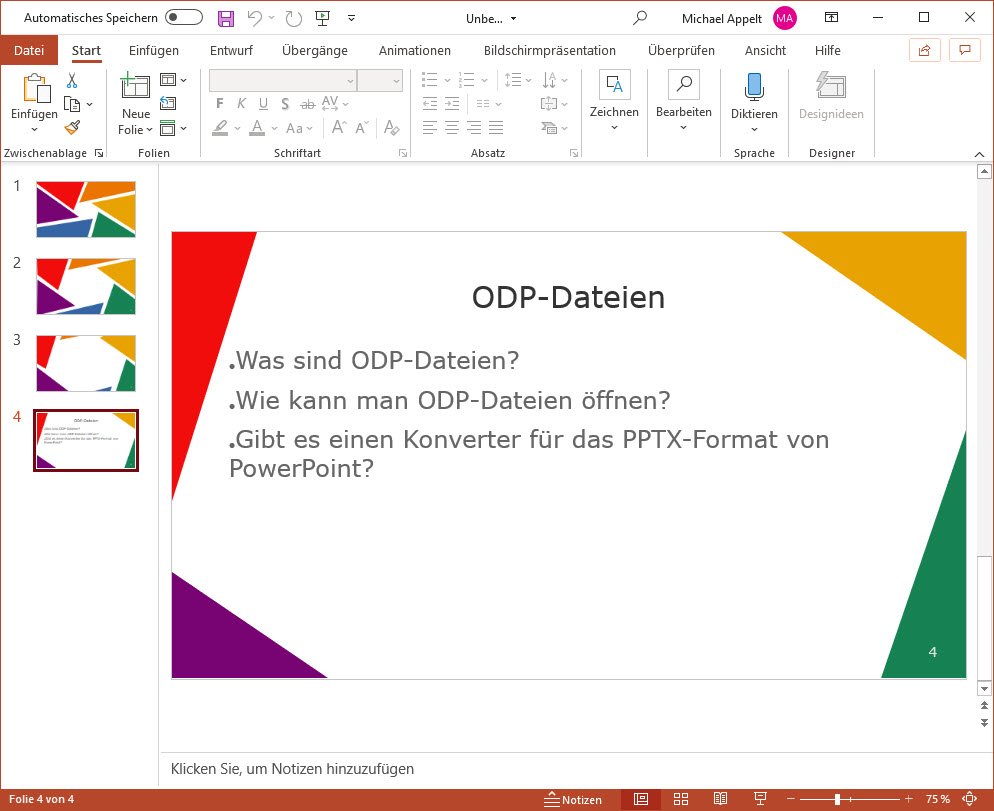Select the Format Painter brush
The image size is (994, 811).
click(x=72, y=127)
